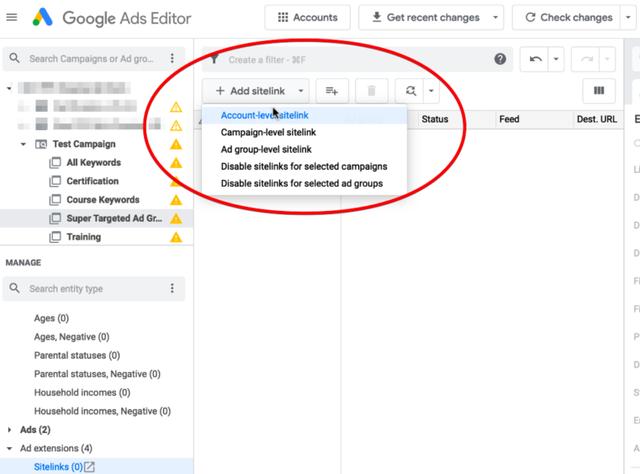Image resolution: width=640 pixels, height=474 pixels.
Task: Expand replace text dropdown arrow
Action: pos(431,91)
